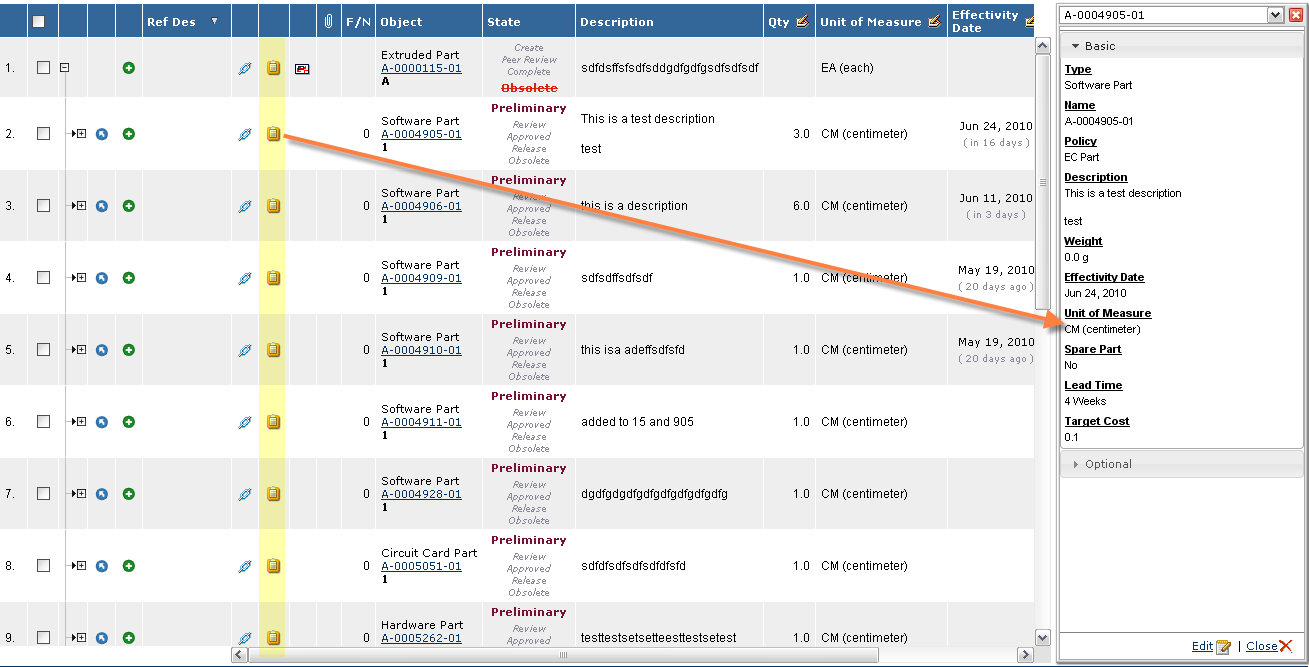Click the pencil icon beside Unit of Measure
This screenshot has height=667, width=1309.
934,21
